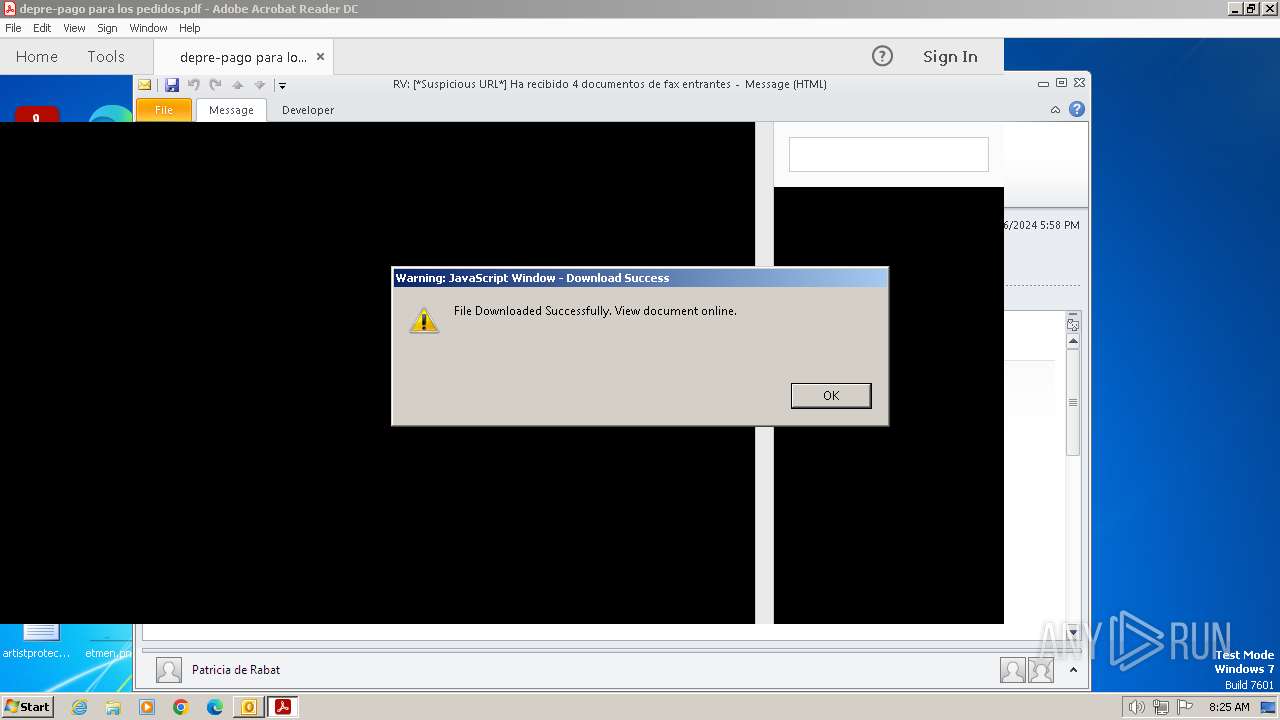Launch Google Chrome from taskbar
This screenshot has height=720, width=1280.
coord(181,707)
